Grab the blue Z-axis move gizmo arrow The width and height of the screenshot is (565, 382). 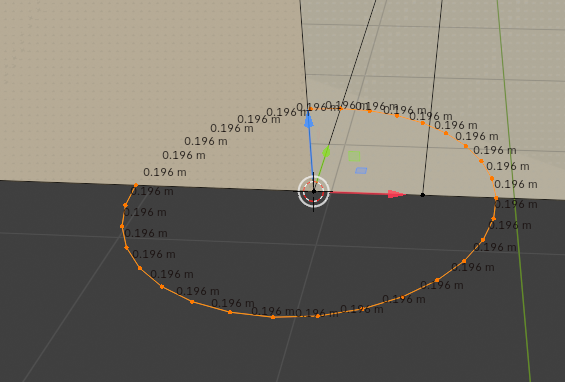pyautogui.click(x=309, y=121)
